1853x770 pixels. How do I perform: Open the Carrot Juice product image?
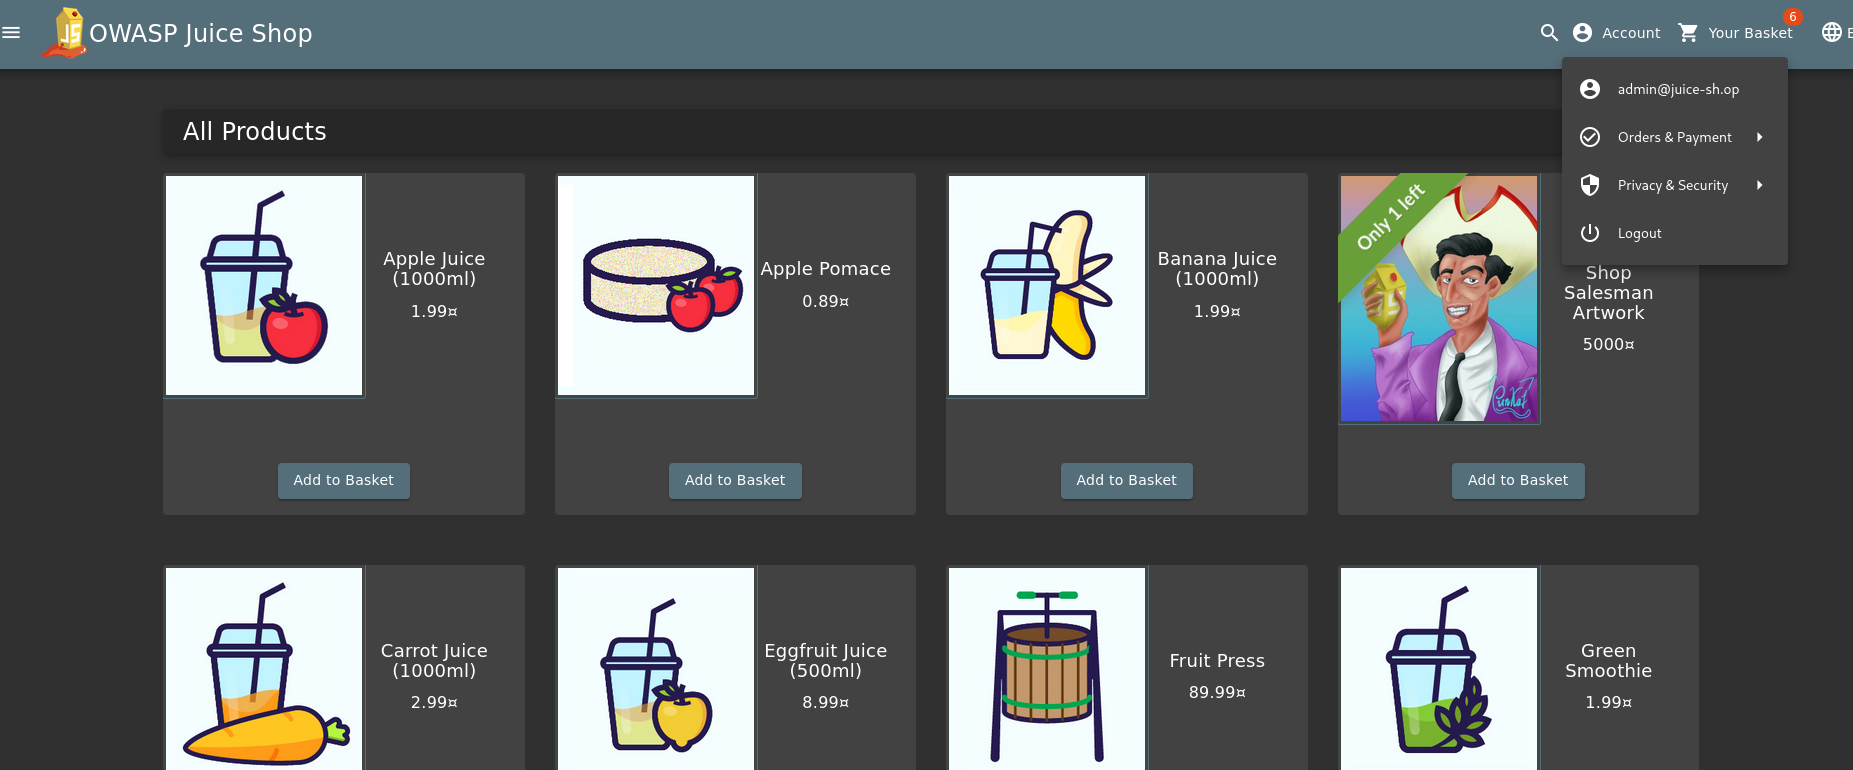pyautogui.click(x=264, y=668)
